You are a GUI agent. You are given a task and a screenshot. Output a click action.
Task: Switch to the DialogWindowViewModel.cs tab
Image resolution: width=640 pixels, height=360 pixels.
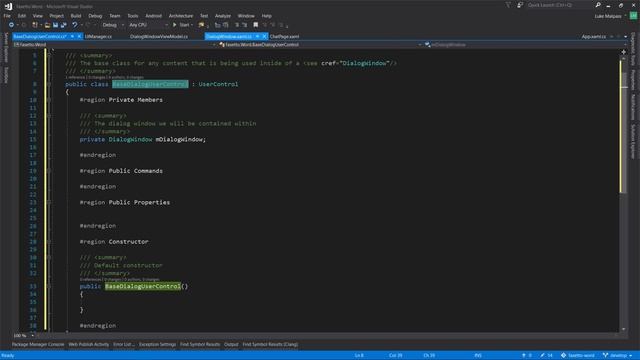159,37
